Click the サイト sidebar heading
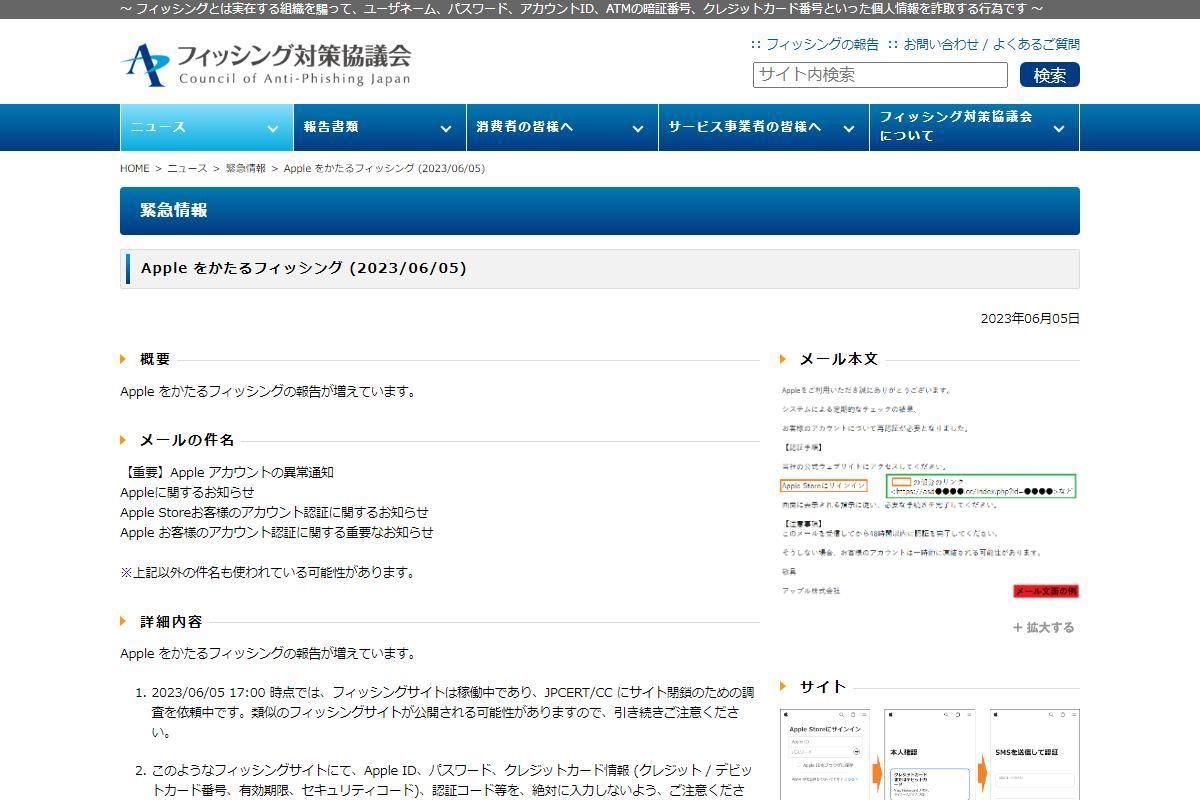The width and height of the screenshot is (1200, 800). [823, 687]
